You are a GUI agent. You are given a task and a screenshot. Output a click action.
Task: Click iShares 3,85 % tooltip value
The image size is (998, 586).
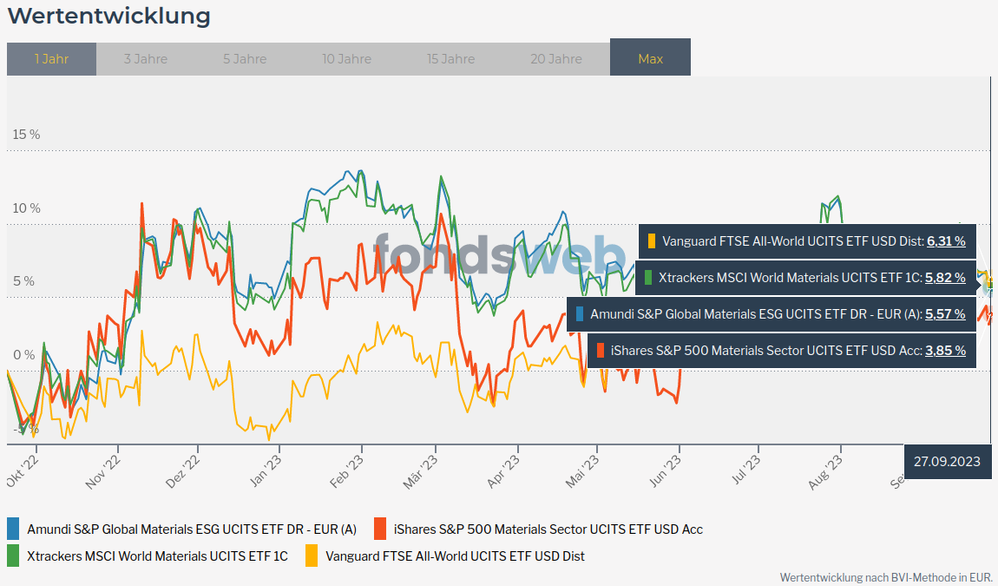point(946,350)
